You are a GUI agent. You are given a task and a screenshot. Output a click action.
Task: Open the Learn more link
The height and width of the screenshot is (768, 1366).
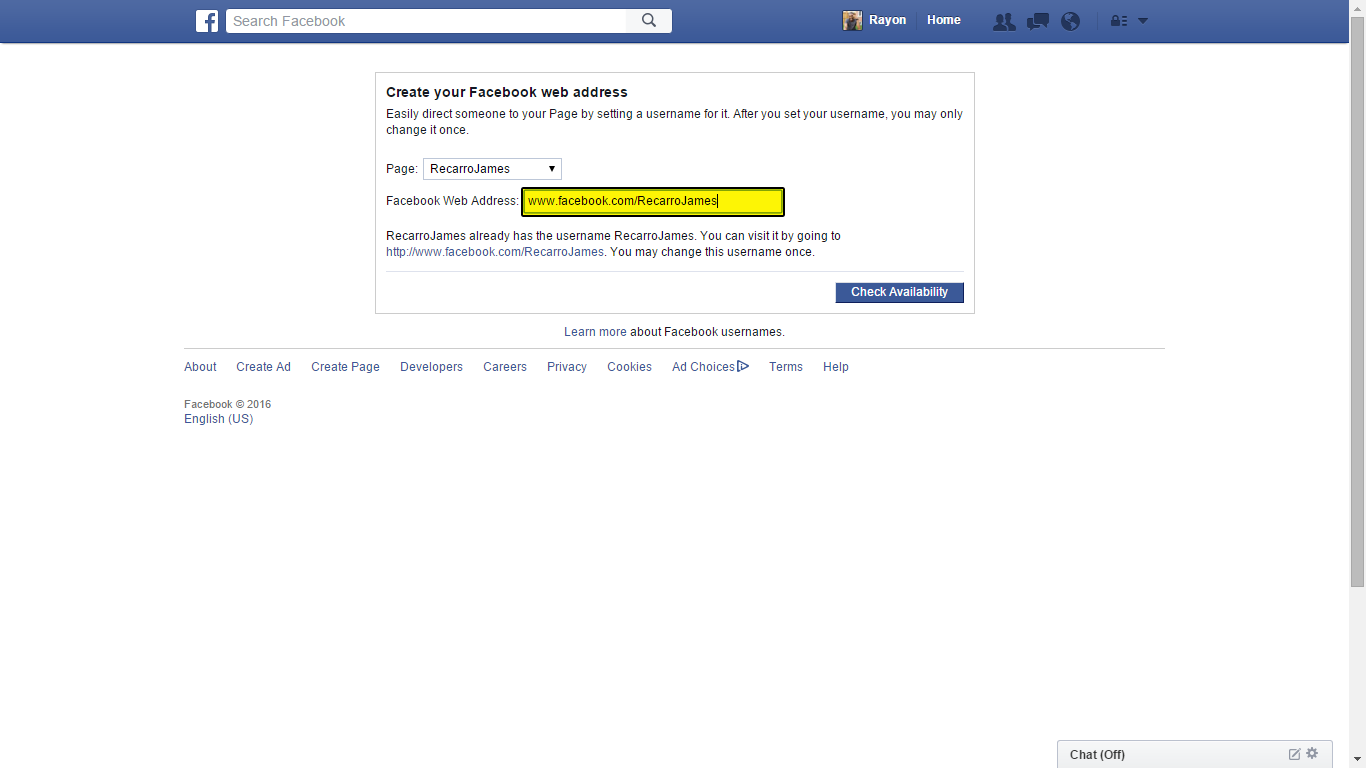tap(595, 332)
